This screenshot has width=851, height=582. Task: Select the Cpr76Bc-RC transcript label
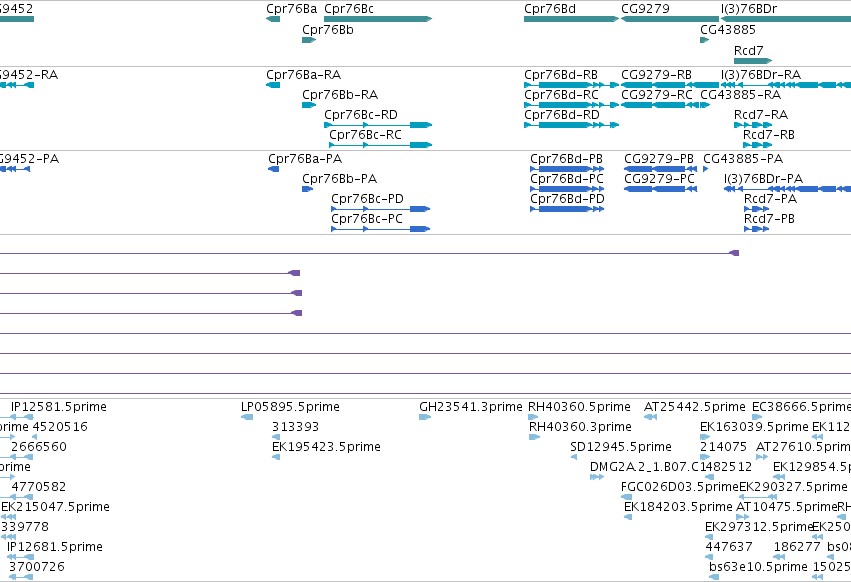365,135
